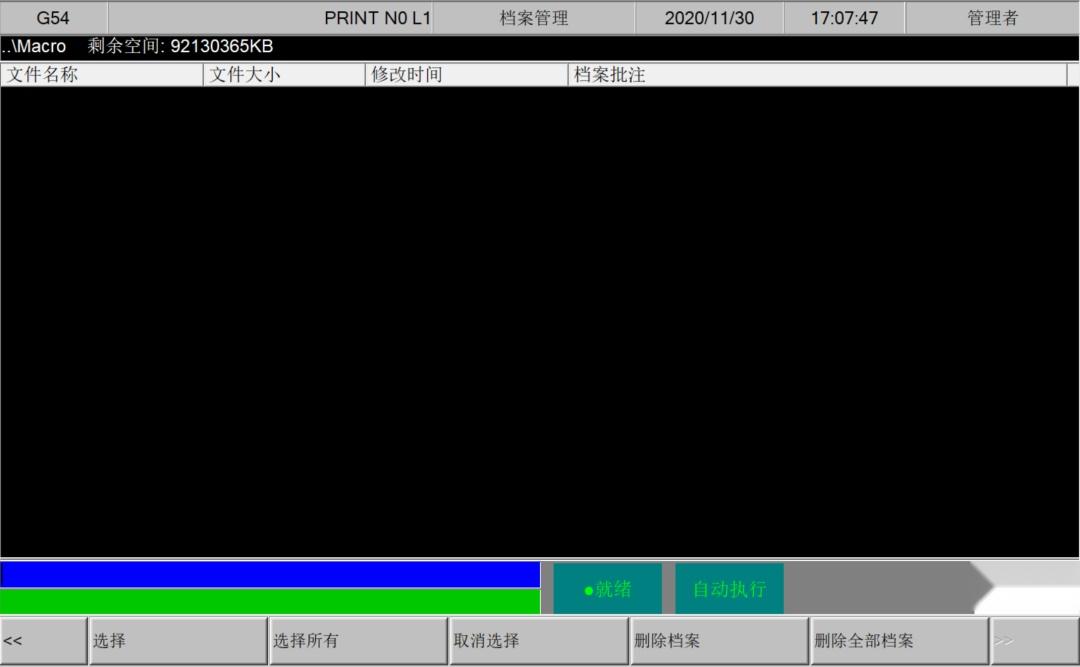
Task: Sort by 文件名称 column header
Action: click(102, 74)
